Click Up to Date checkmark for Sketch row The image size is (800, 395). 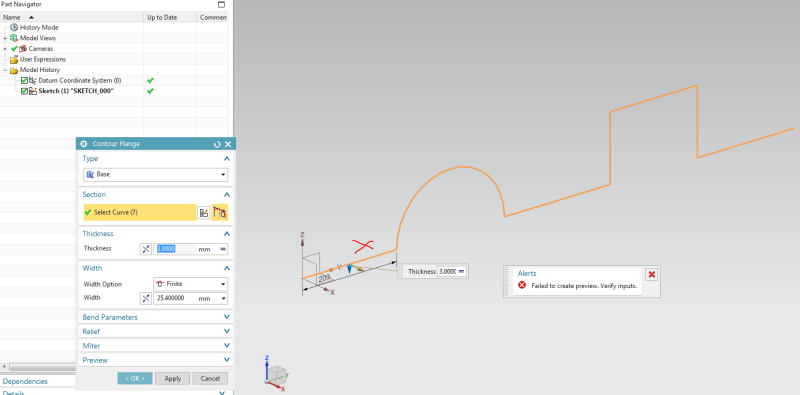point(150,91)
